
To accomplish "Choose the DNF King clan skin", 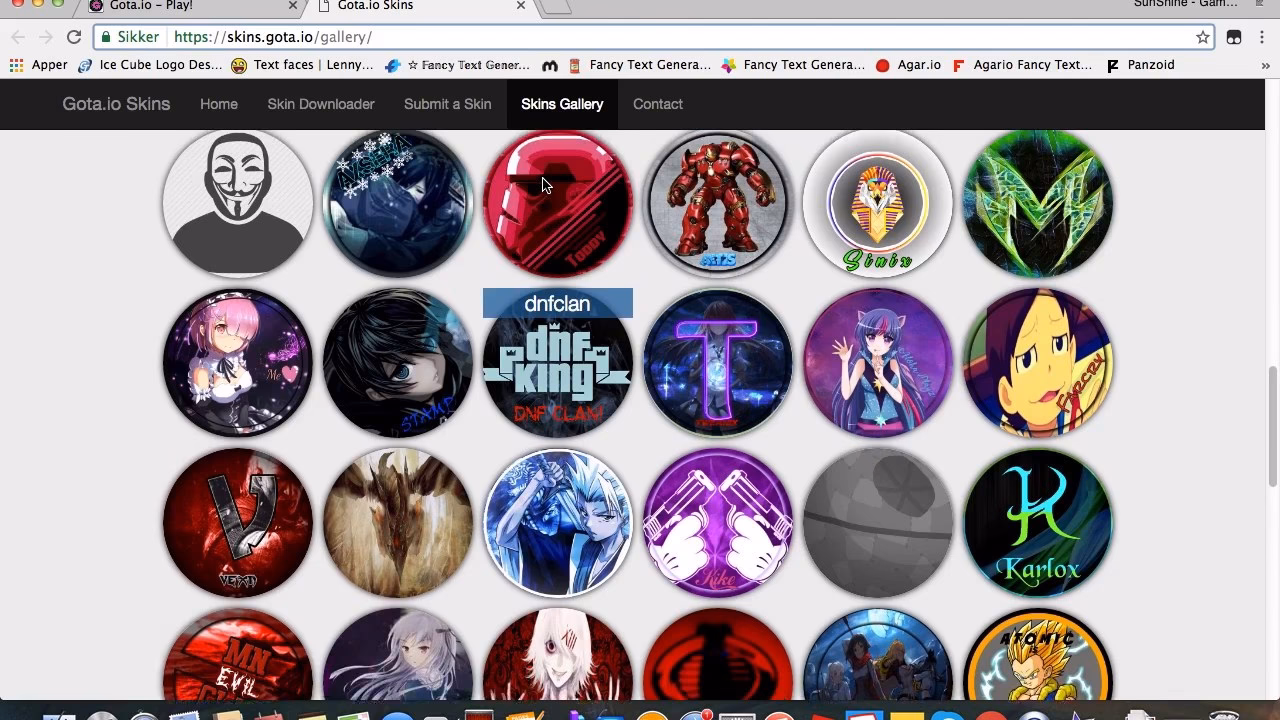I will click(558, 363).
